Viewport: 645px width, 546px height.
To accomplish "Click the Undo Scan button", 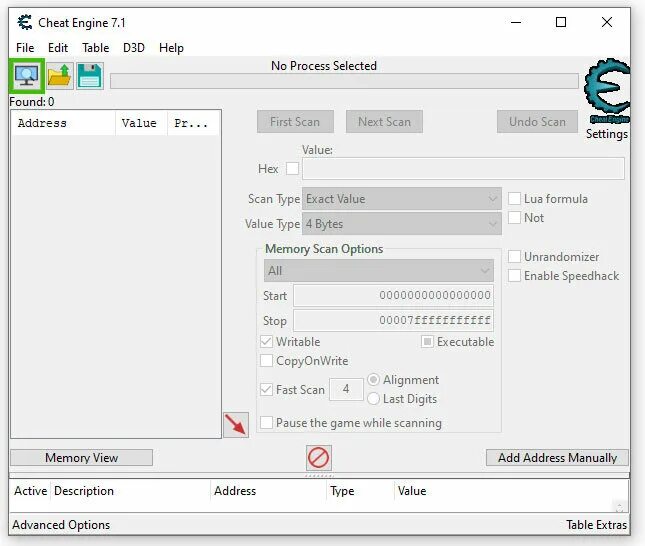I will 537,122.
